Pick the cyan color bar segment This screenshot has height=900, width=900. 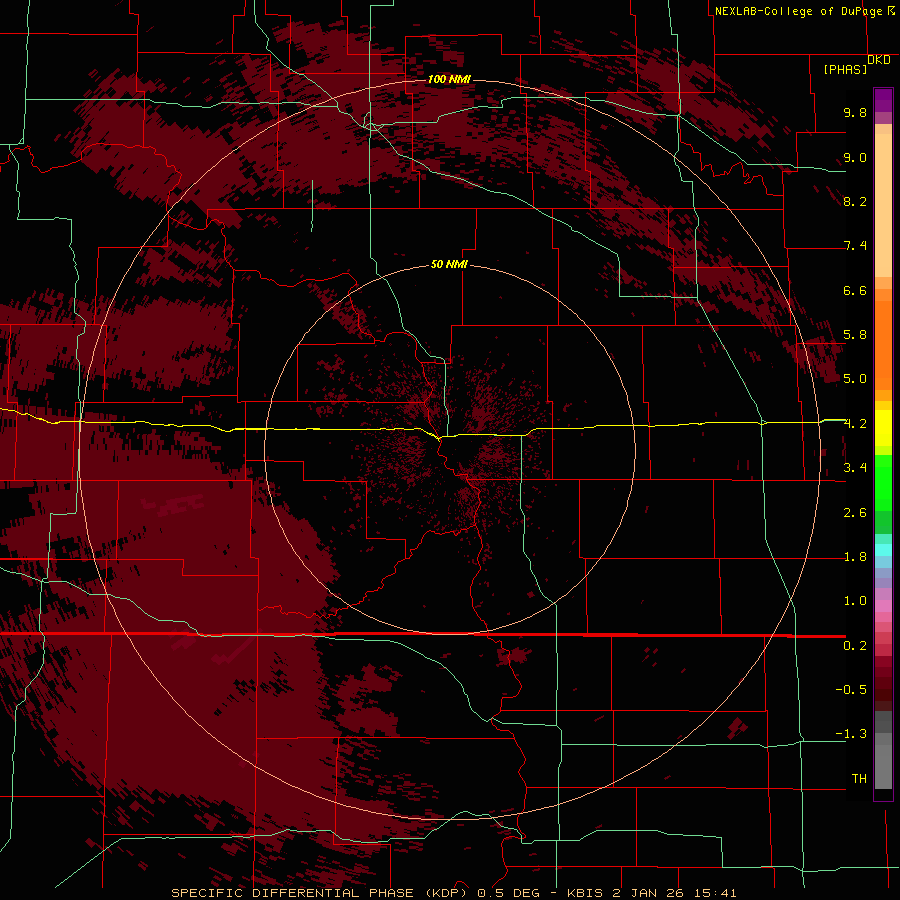tap(883, 550)
